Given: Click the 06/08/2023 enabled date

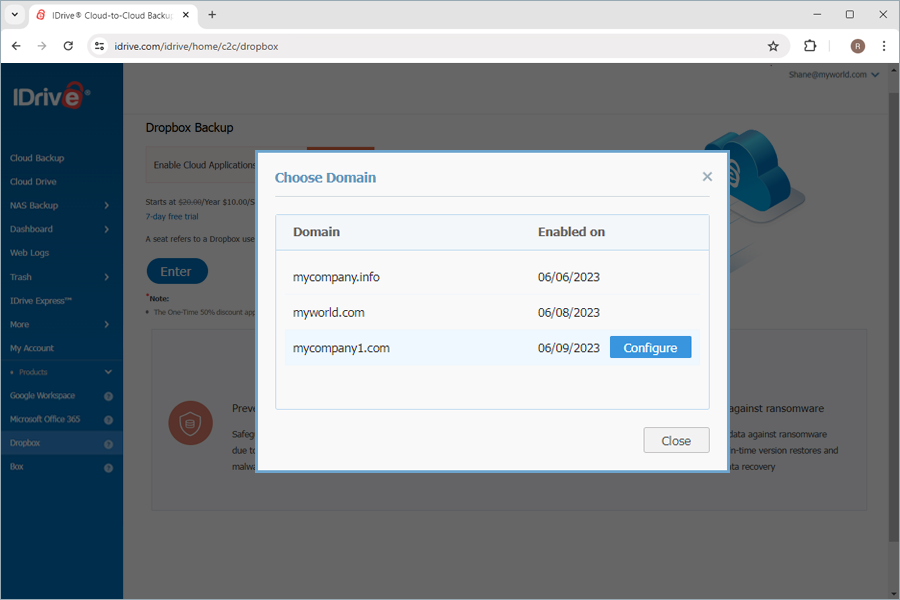Looking at the screenshot, I should pos(568,312).
